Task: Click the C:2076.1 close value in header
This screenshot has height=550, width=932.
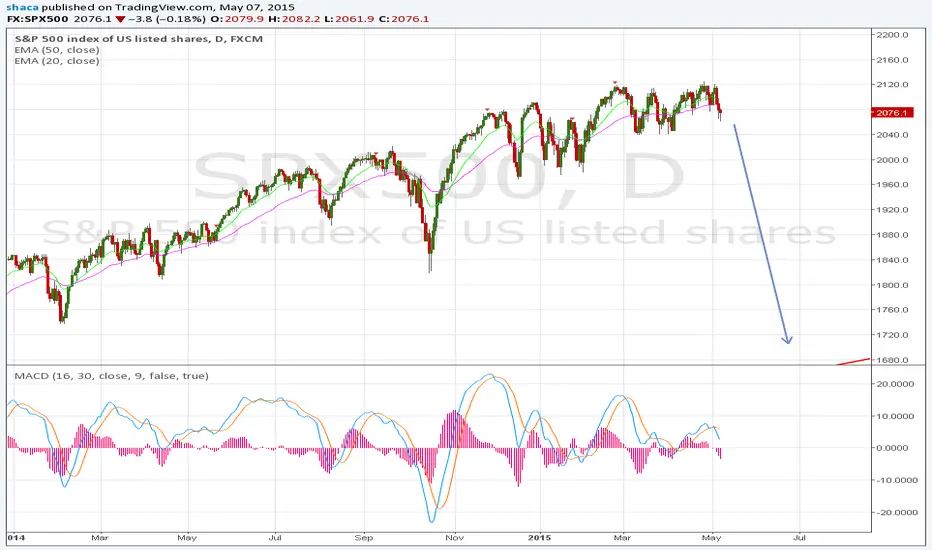Action: (x=404, y=19)
